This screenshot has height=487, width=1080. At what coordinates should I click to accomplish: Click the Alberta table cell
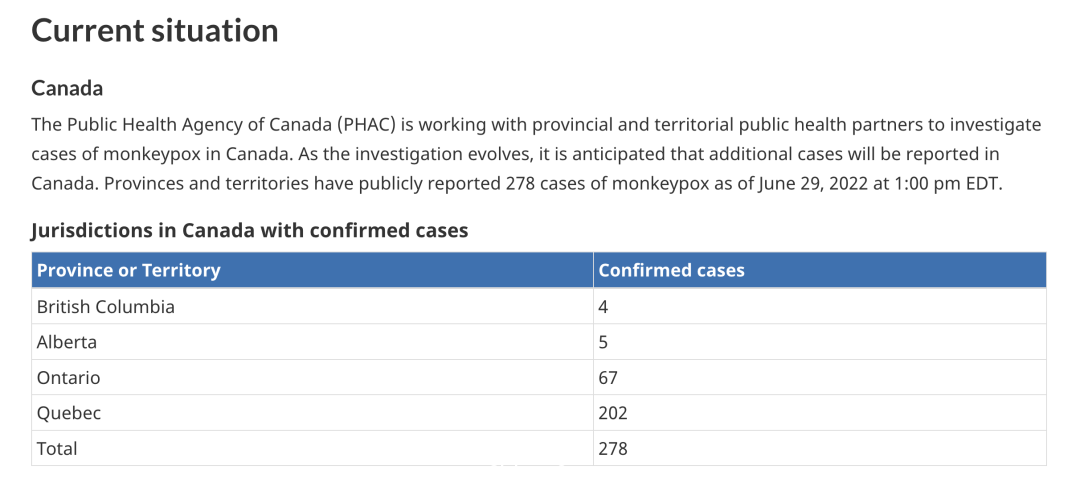[312, 342]
